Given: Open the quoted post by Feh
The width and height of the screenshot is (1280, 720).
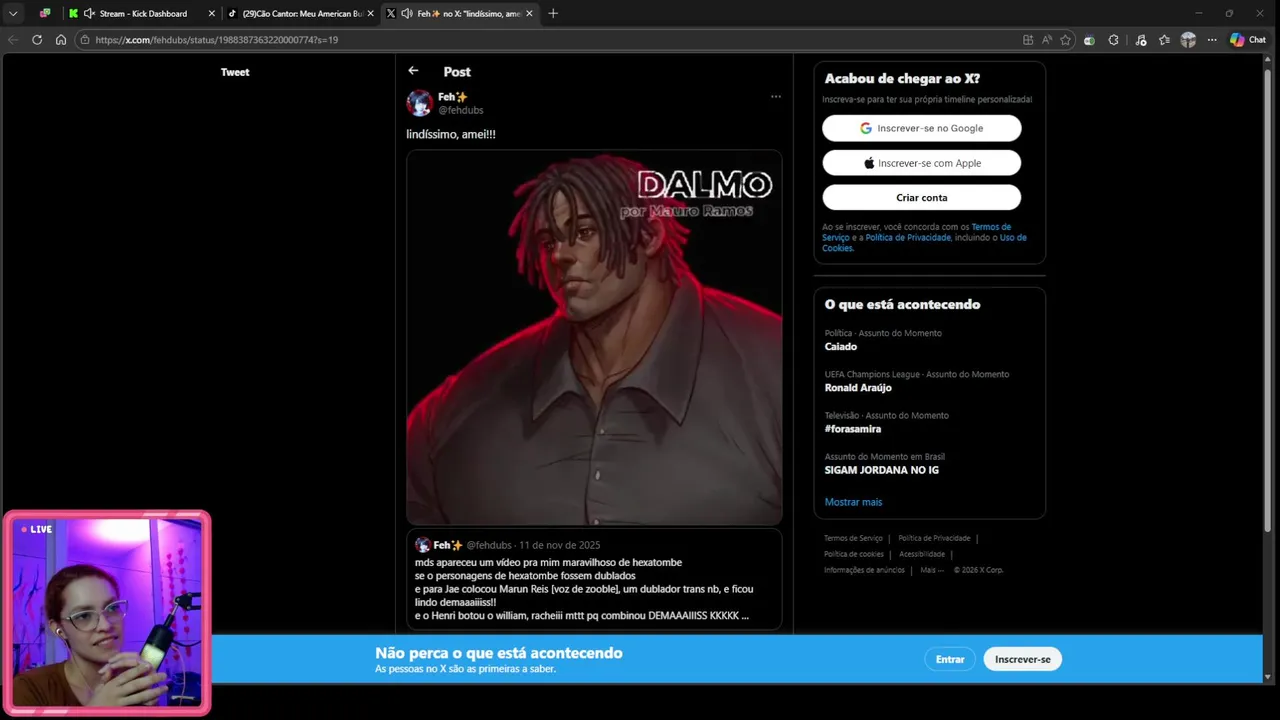Looking at the screenshot, I should click(x=594, y=580).
